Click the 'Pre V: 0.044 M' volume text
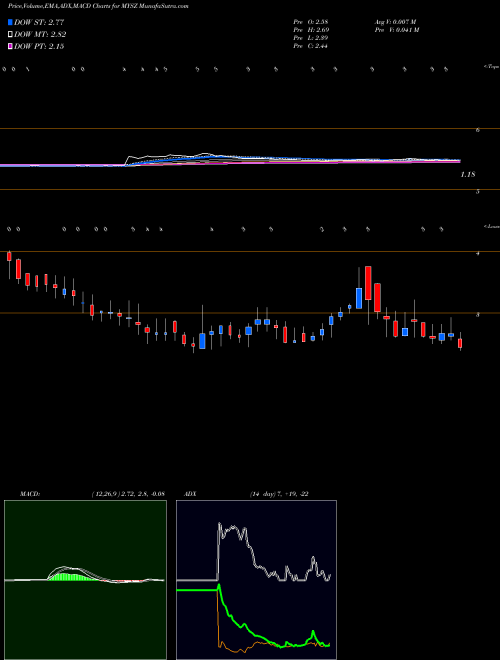The image size is (500, 660). [396, 29]
